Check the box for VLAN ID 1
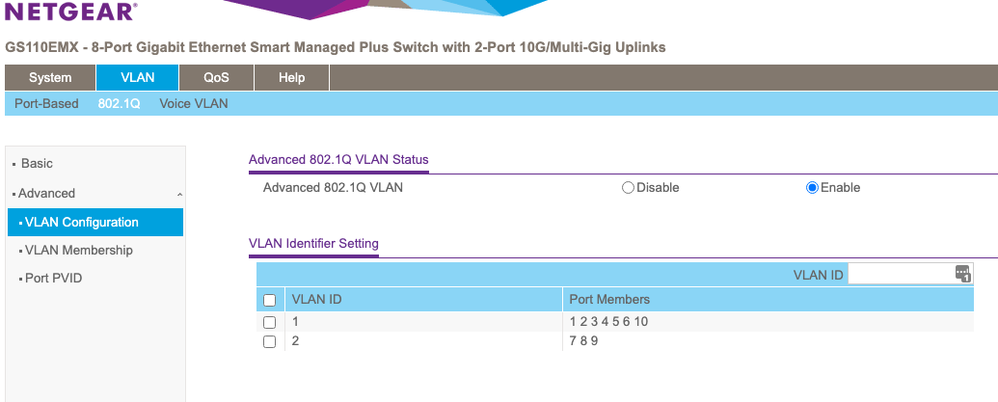Screen dimensions: 998x402 (x=269, y=323)
